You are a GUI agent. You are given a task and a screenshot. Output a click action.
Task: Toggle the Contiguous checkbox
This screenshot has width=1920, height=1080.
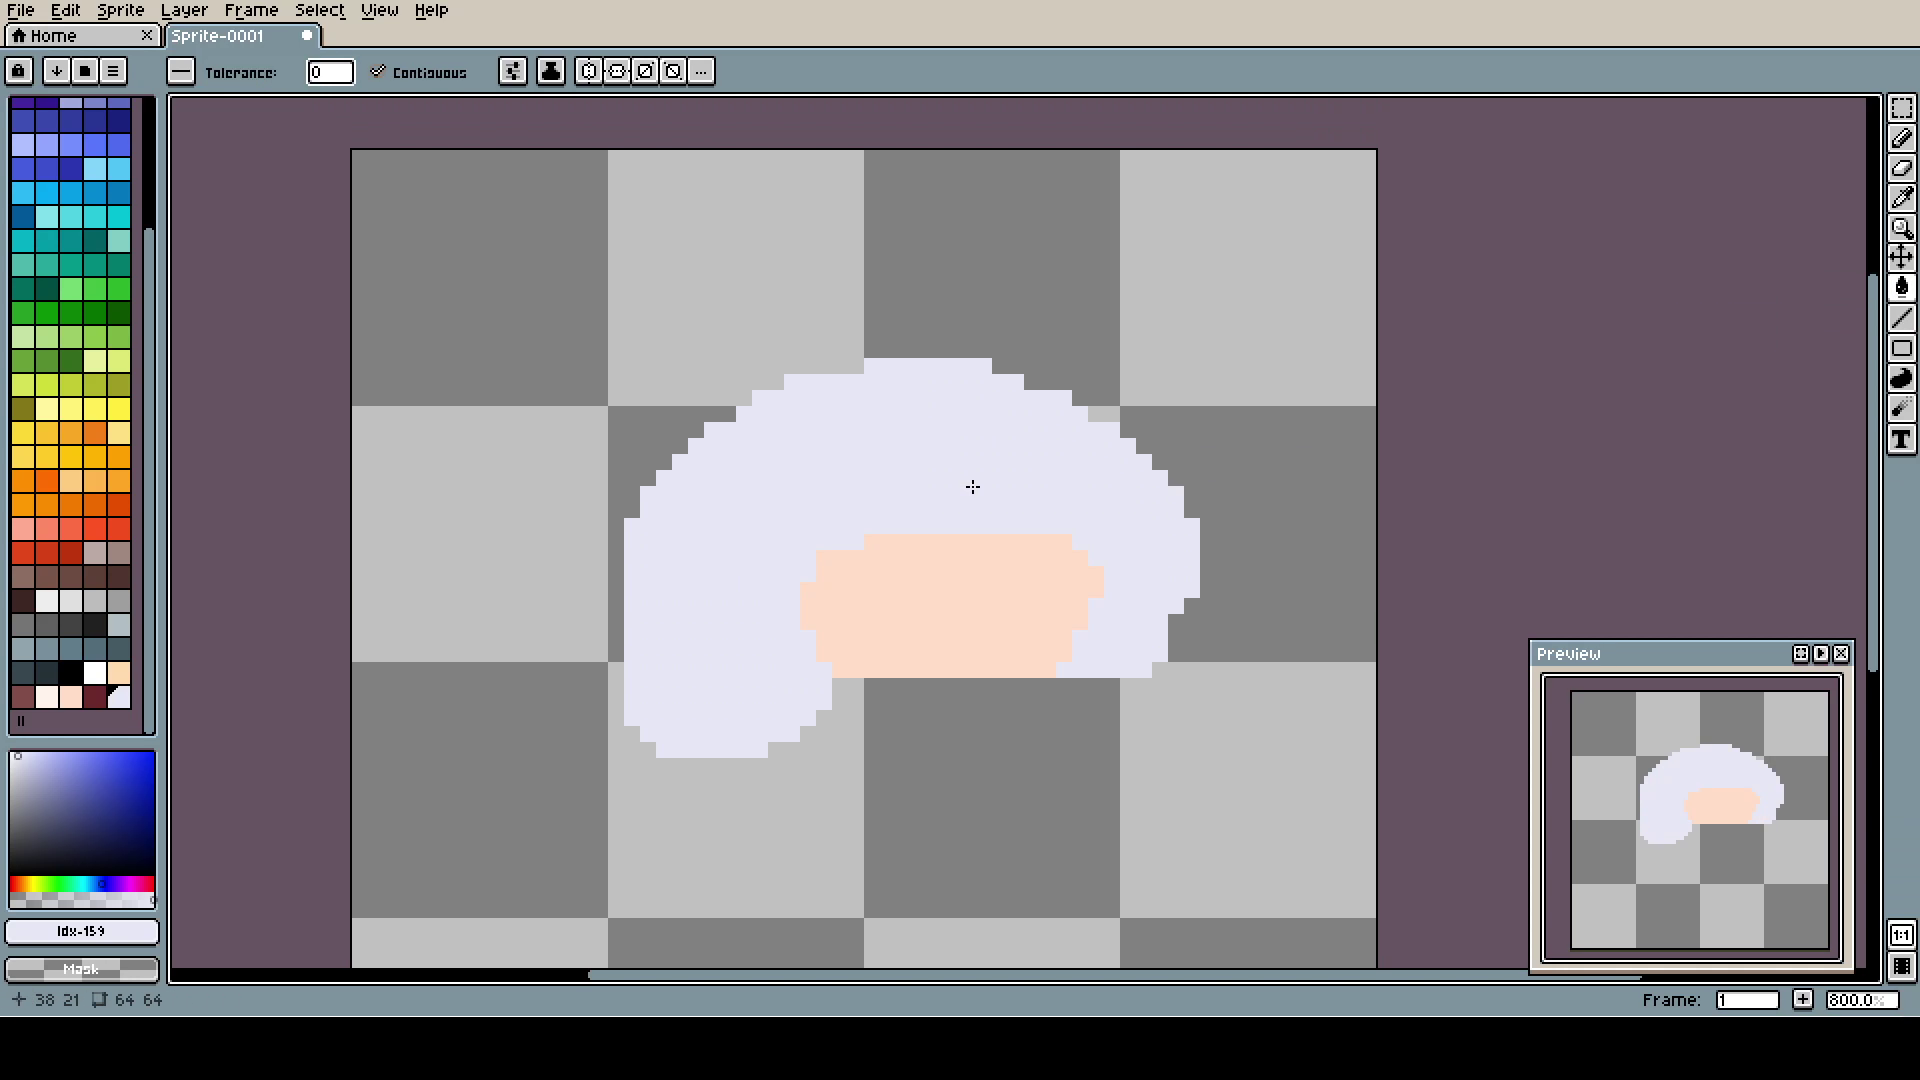click(418, 72)
